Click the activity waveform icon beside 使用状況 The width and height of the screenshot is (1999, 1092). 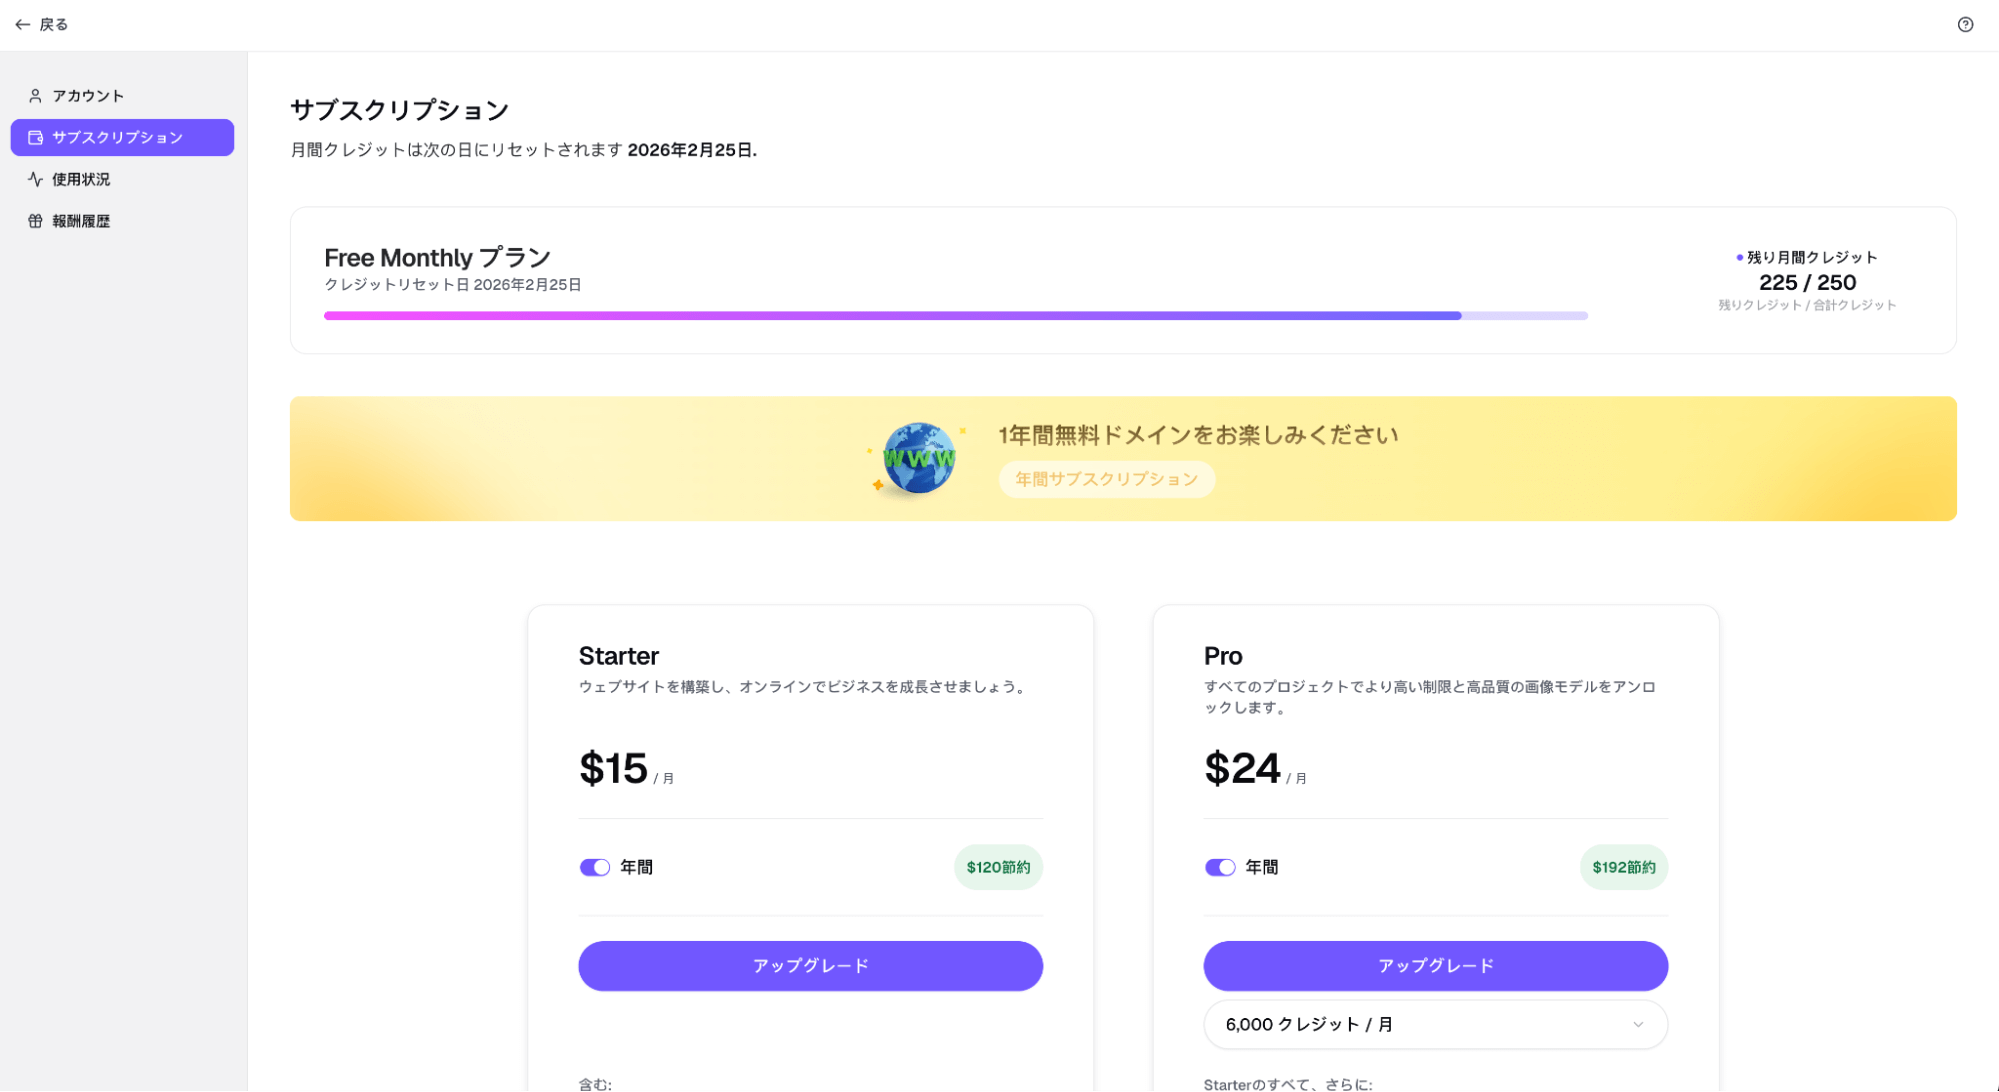[x=35, y=179]
